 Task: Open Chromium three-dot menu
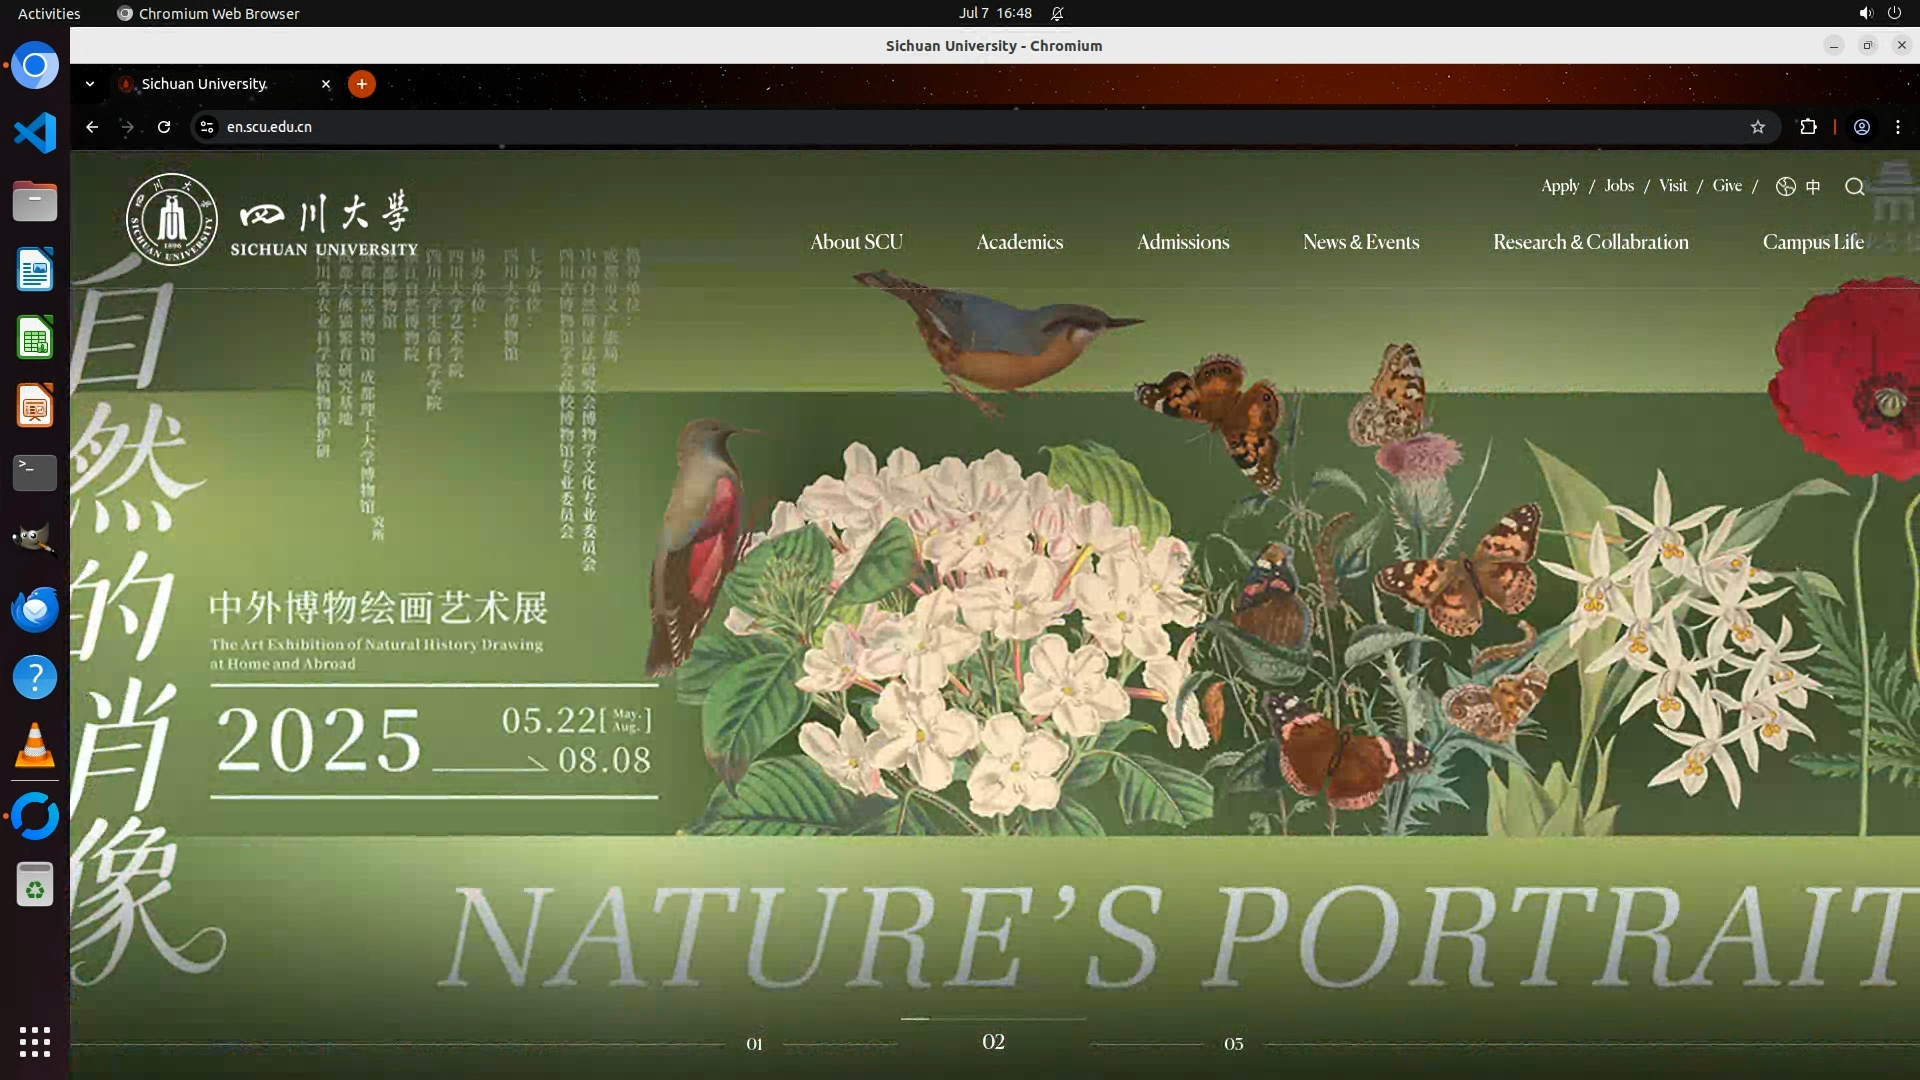tap(1897, 127)
